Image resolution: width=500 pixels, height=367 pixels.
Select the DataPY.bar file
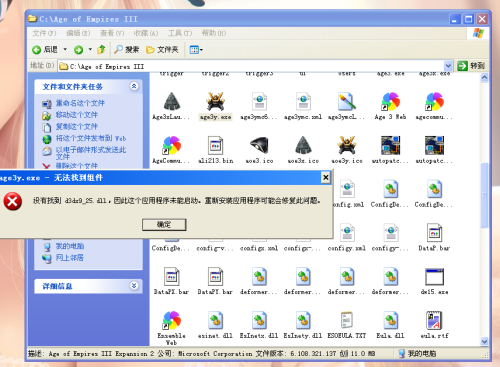215,281
